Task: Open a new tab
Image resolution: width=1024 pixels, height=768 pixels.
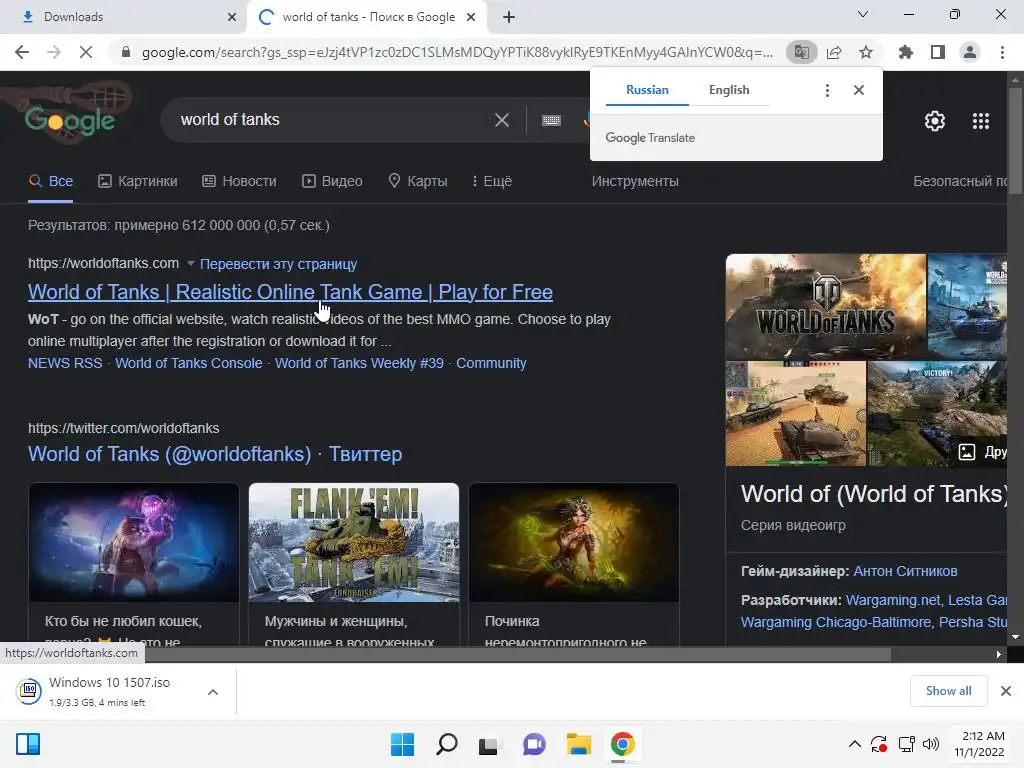Action: pyautogui.click(x=509, y=17)
